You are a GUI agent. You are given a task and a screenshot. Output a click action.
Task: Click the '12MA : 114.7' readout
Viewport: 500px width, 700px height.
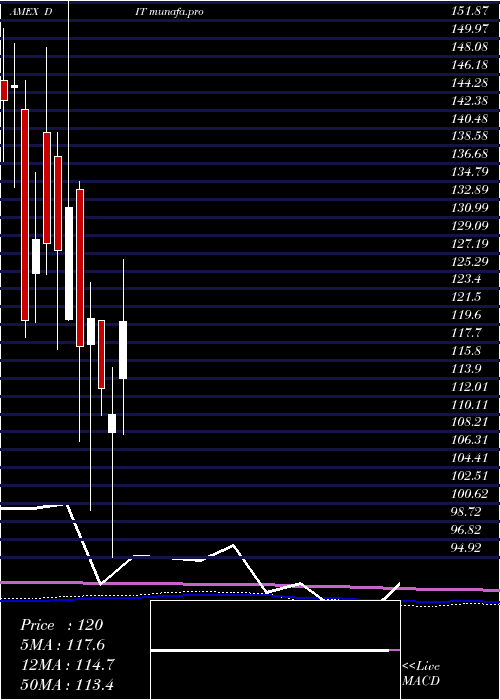coord(68,665)
